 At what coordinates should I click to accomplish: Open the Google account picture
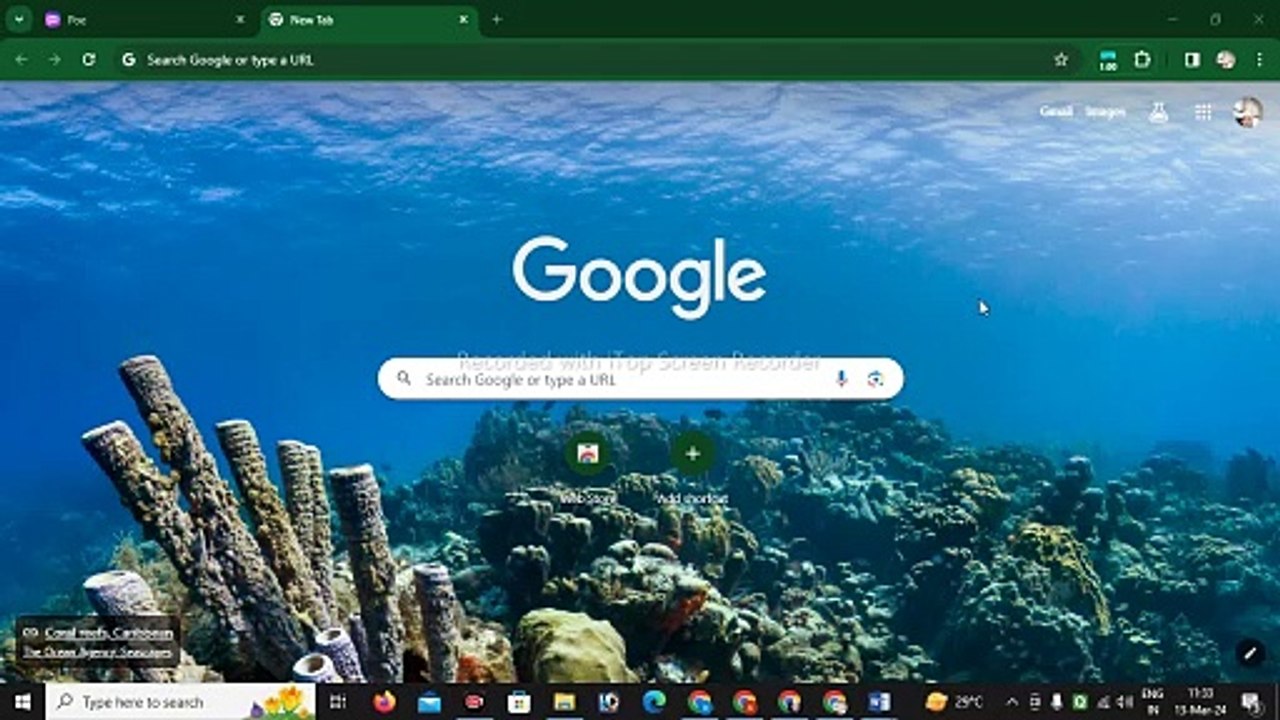[x=1248, y=113]
